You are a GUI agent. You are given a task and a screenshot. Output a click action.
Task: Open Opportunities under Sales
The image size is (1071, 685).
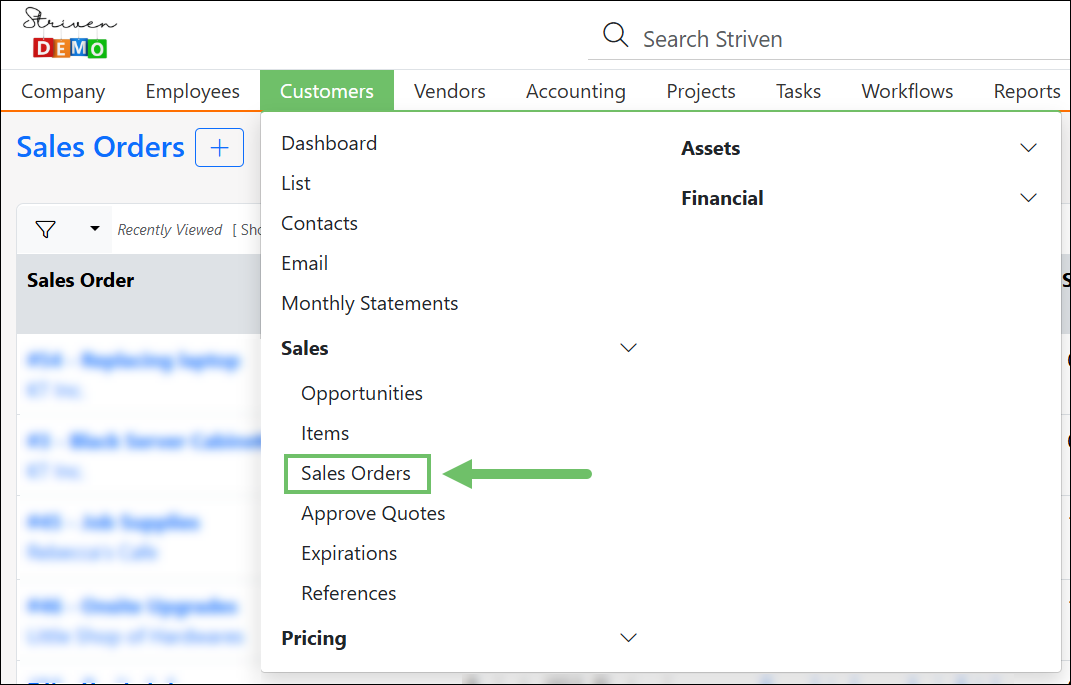click(362, 393)
